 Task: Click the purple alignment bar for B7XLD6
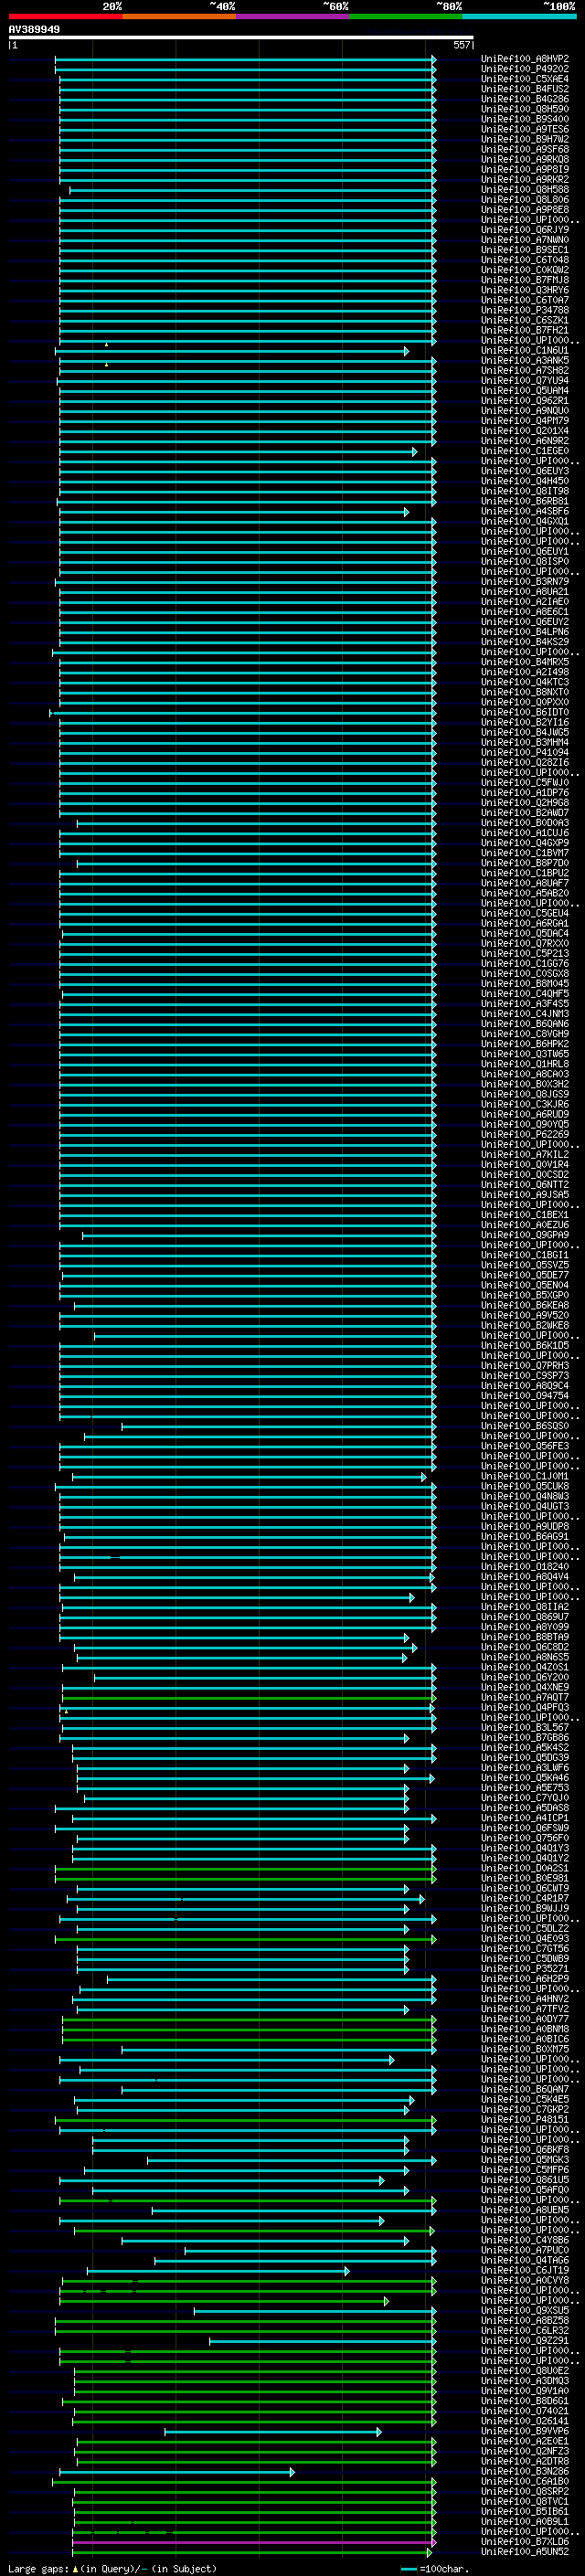[x=254, y=2541]
